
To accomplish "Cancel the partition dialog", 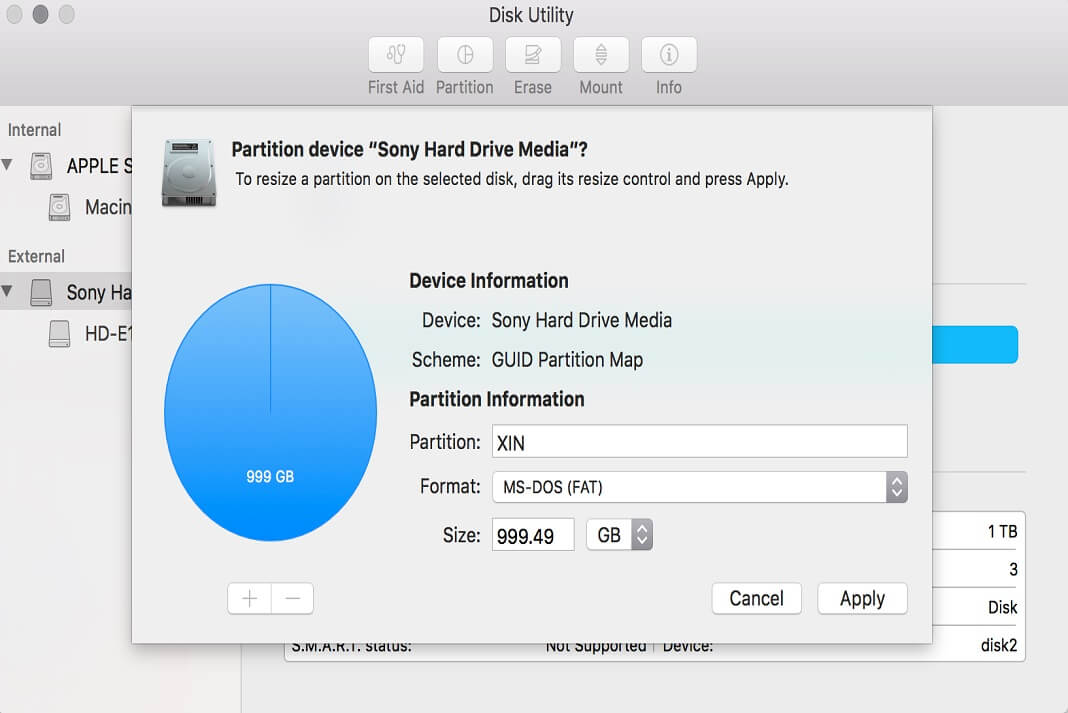I will [756, 598].
